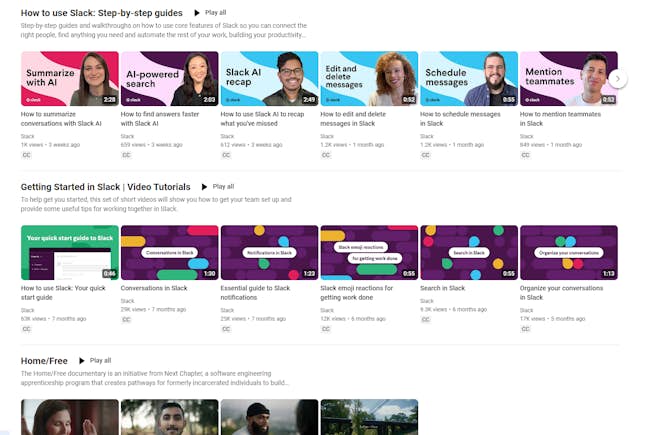Open the AI-powered search video thumbnail
The height and width of the screenshot is (435, 652).
coord(169,78)
